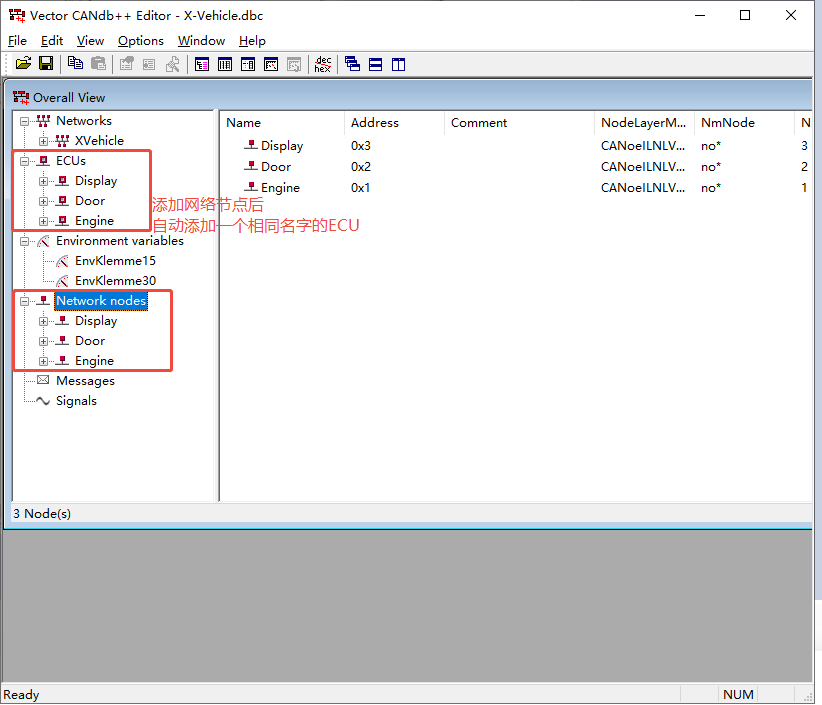Select EnvKlemme30 environment variable
This screenshot has width=822, height=705.
(x=115, y=280)
